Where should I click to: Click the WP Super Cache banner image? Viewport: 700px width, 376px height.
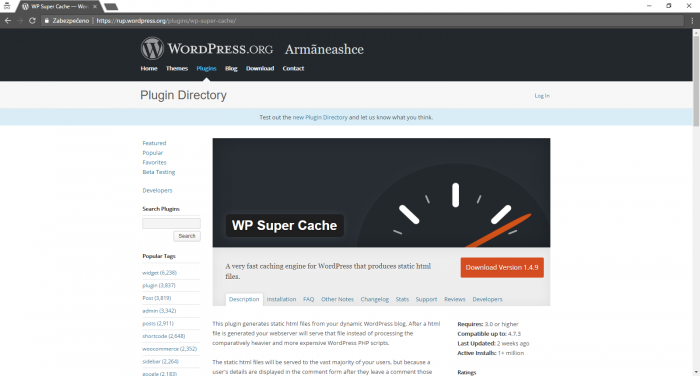coord(381,192)
